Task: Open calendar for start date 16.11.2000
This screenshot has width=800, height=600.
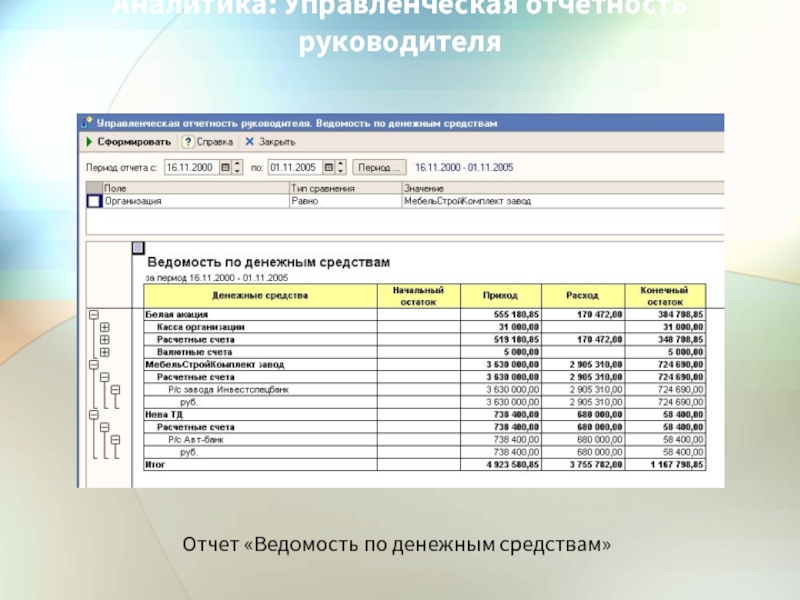Action: [225, 167]
